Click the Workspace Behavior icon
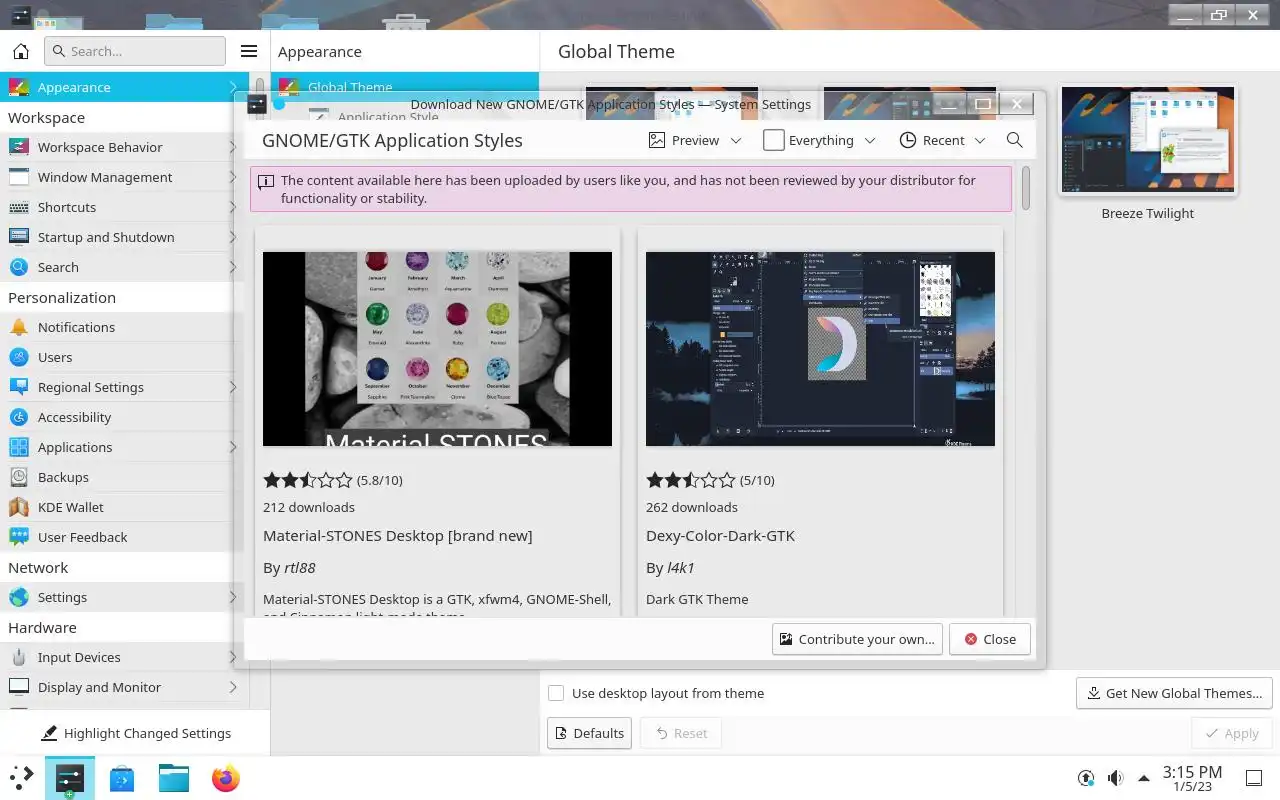 (x=18, y=147)
